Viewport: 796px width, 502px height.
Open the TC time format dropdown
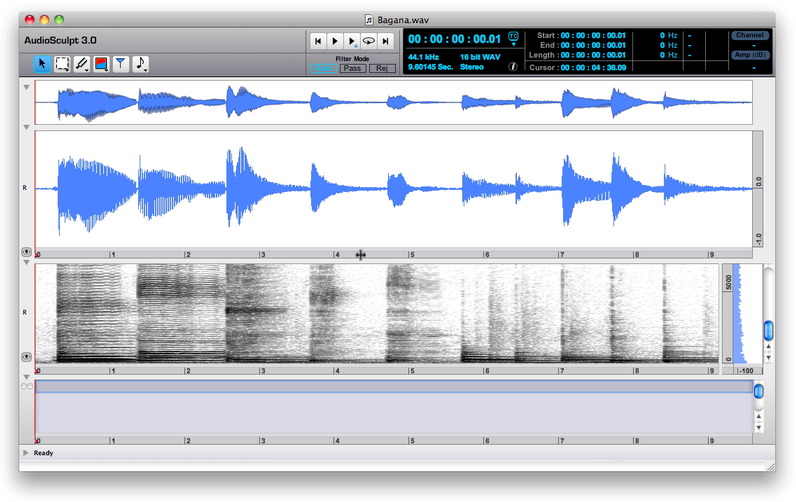click(x=513, y=39)
